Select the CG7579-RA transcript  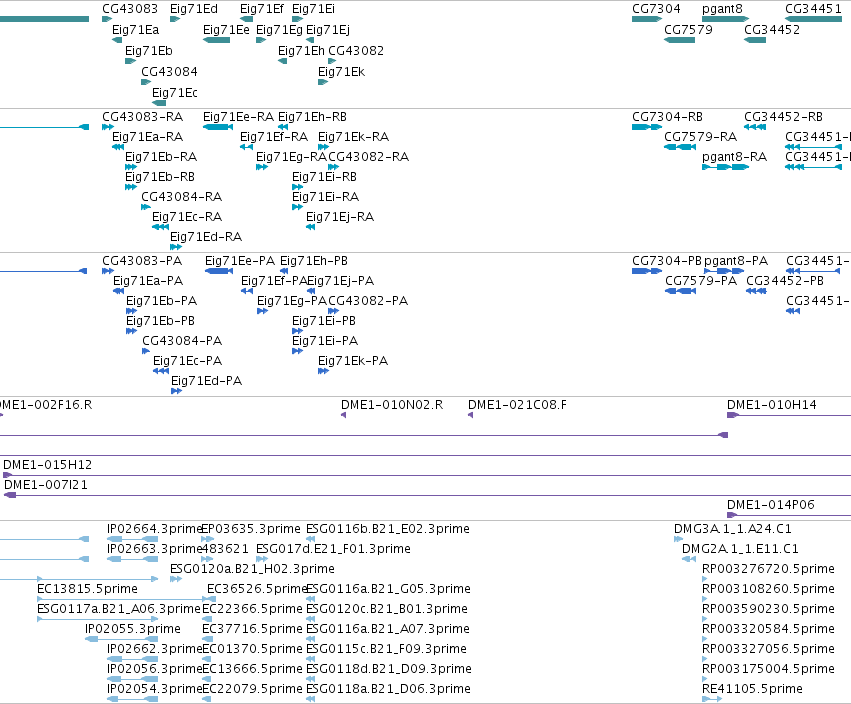point(680,147)
